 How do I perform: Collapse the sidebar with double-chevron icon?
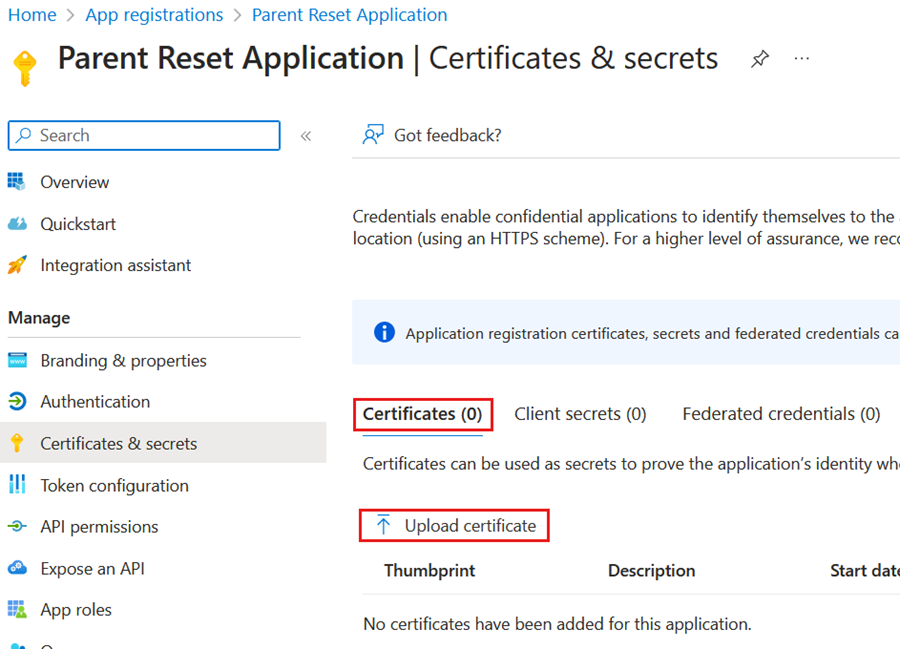[306, 136]
